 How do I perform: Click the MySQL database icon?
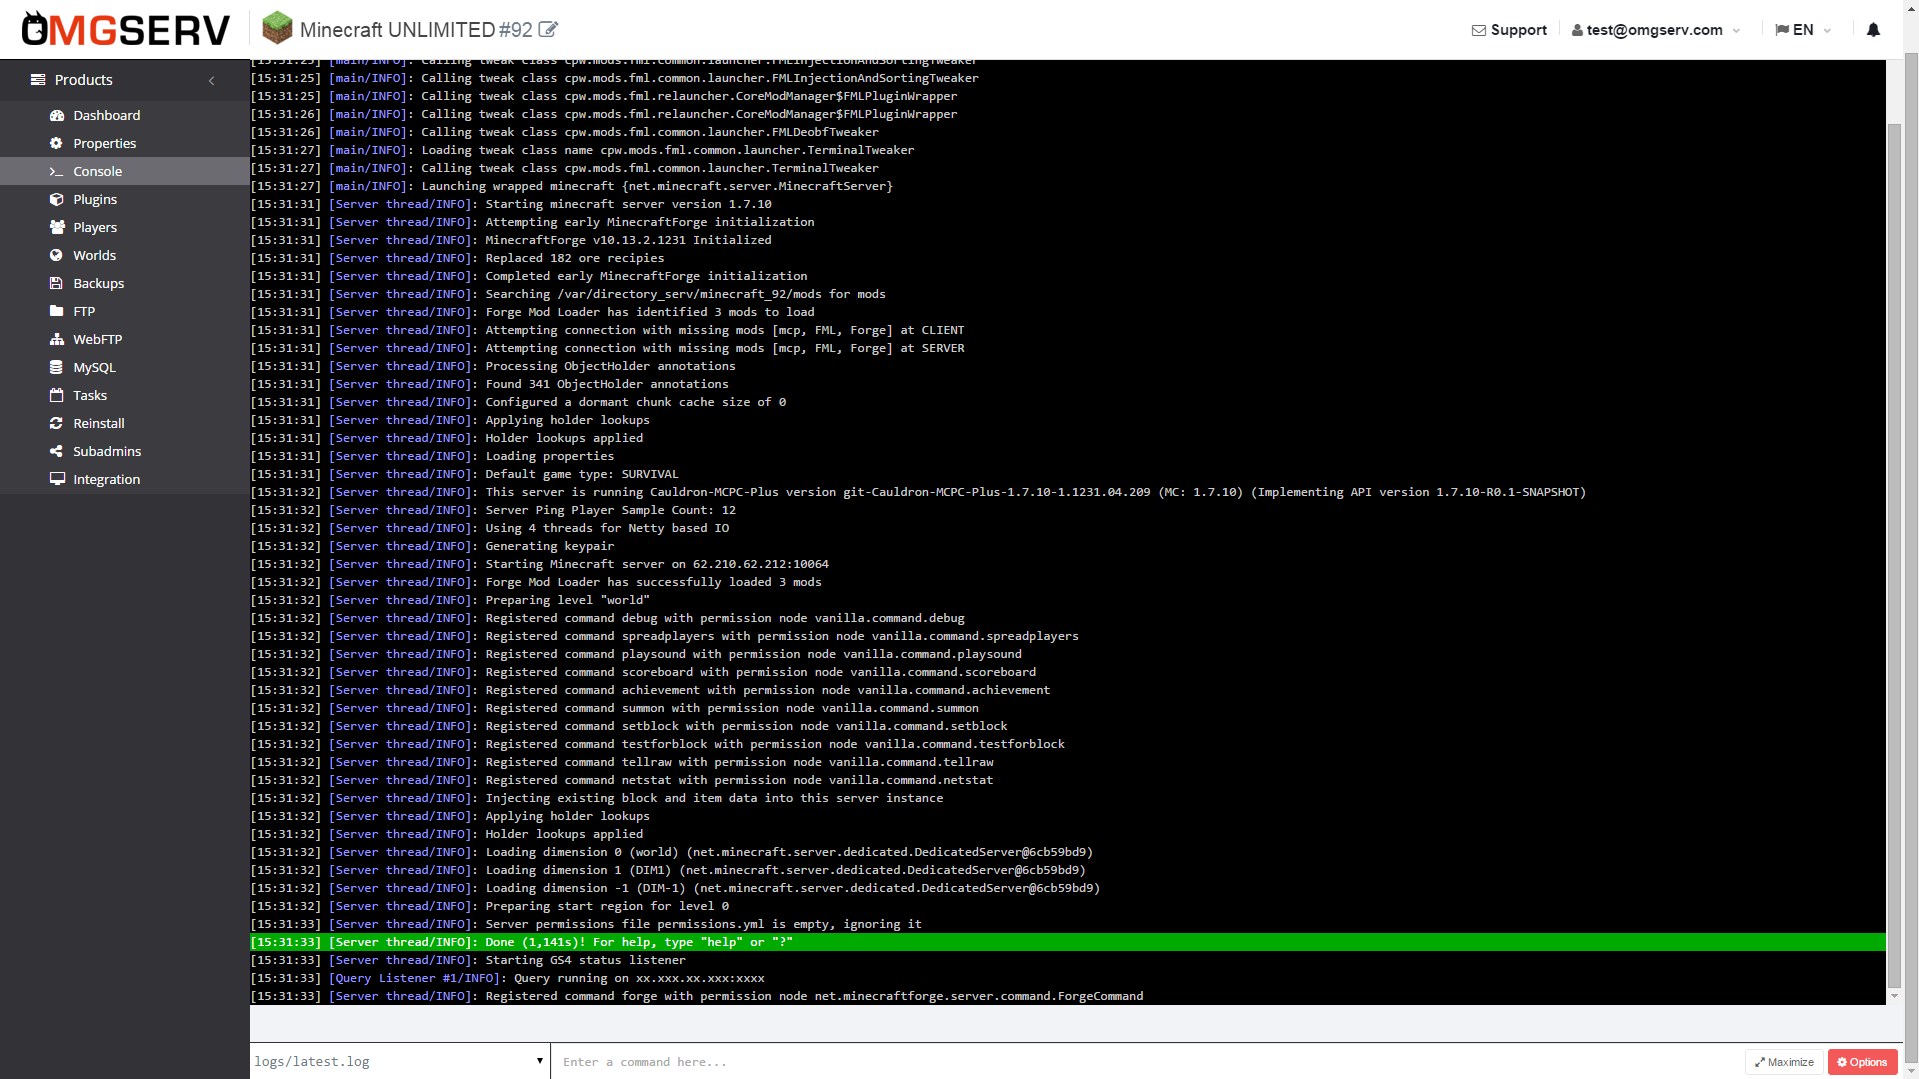tap(57, 367)
